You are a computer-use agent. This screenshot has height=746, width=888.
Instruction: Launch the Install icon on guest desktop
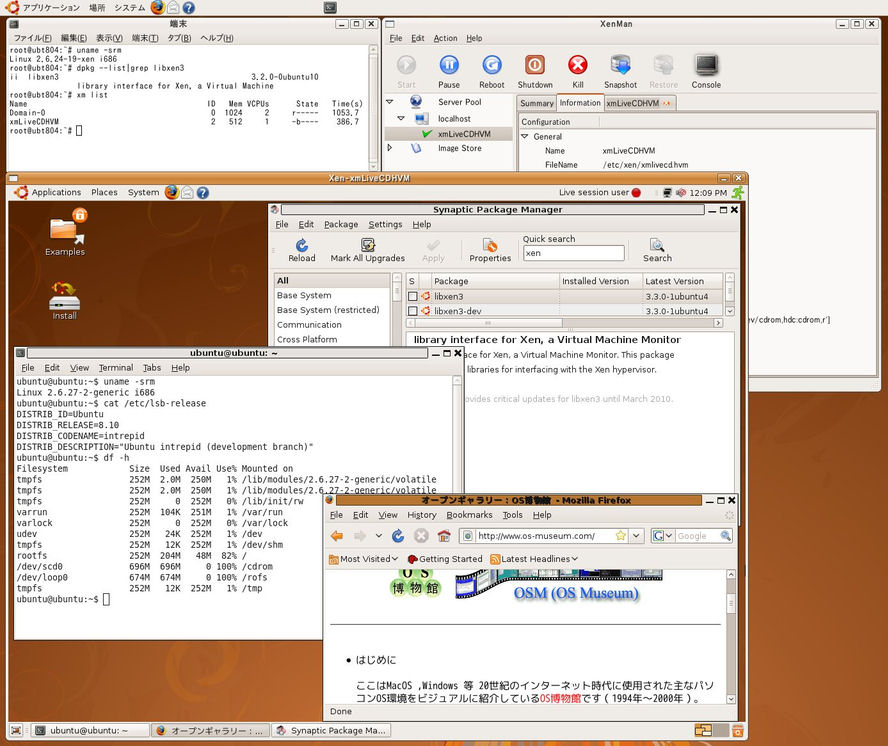click(x=64, y=301)
